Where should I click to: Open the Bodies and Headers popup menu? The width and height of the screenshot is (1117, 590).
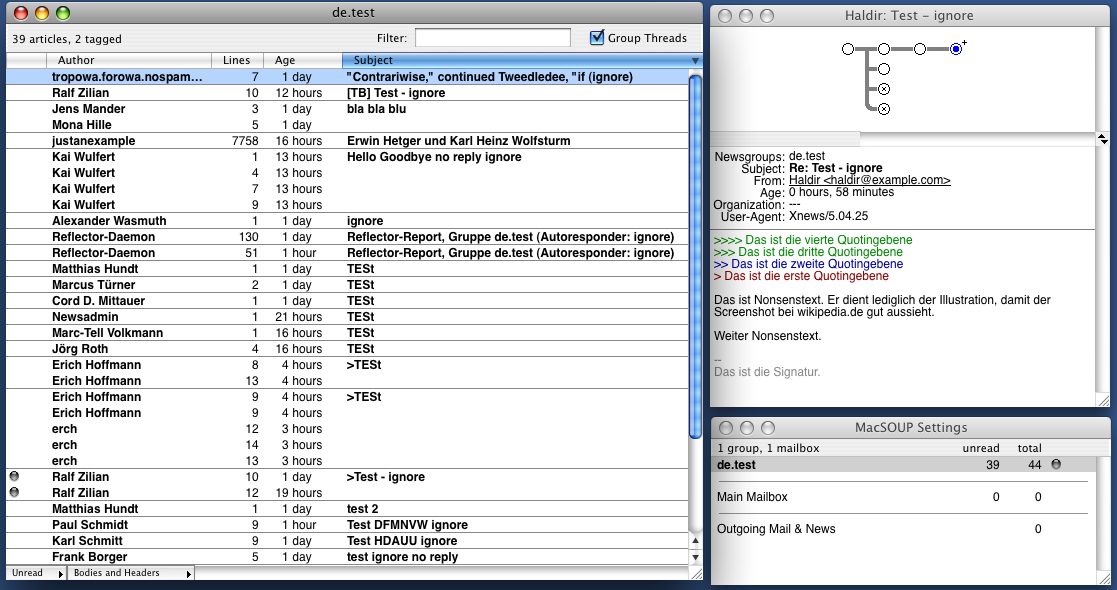coord(130,573)
